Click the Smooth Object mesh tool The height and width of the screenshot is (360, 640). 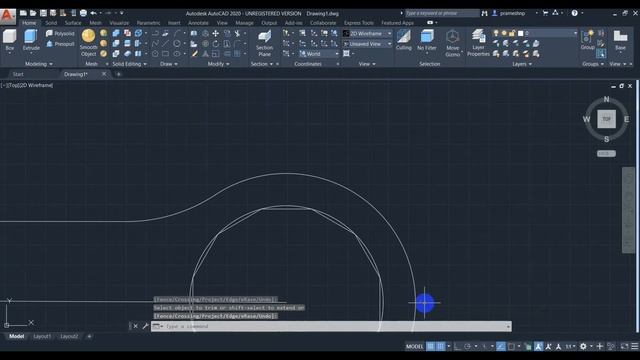(88, 42)
